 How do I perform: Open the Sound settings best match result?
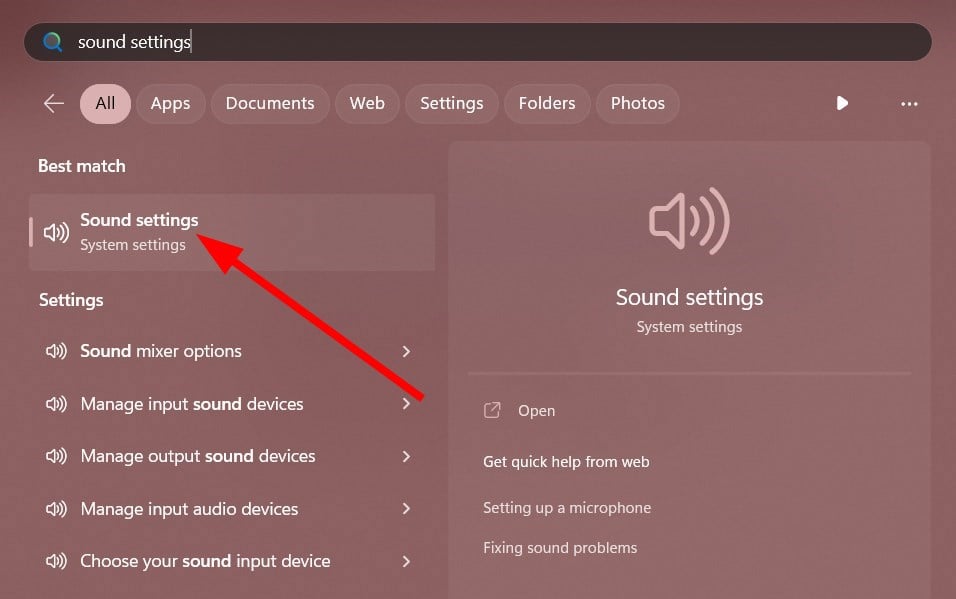pos(139,231)
